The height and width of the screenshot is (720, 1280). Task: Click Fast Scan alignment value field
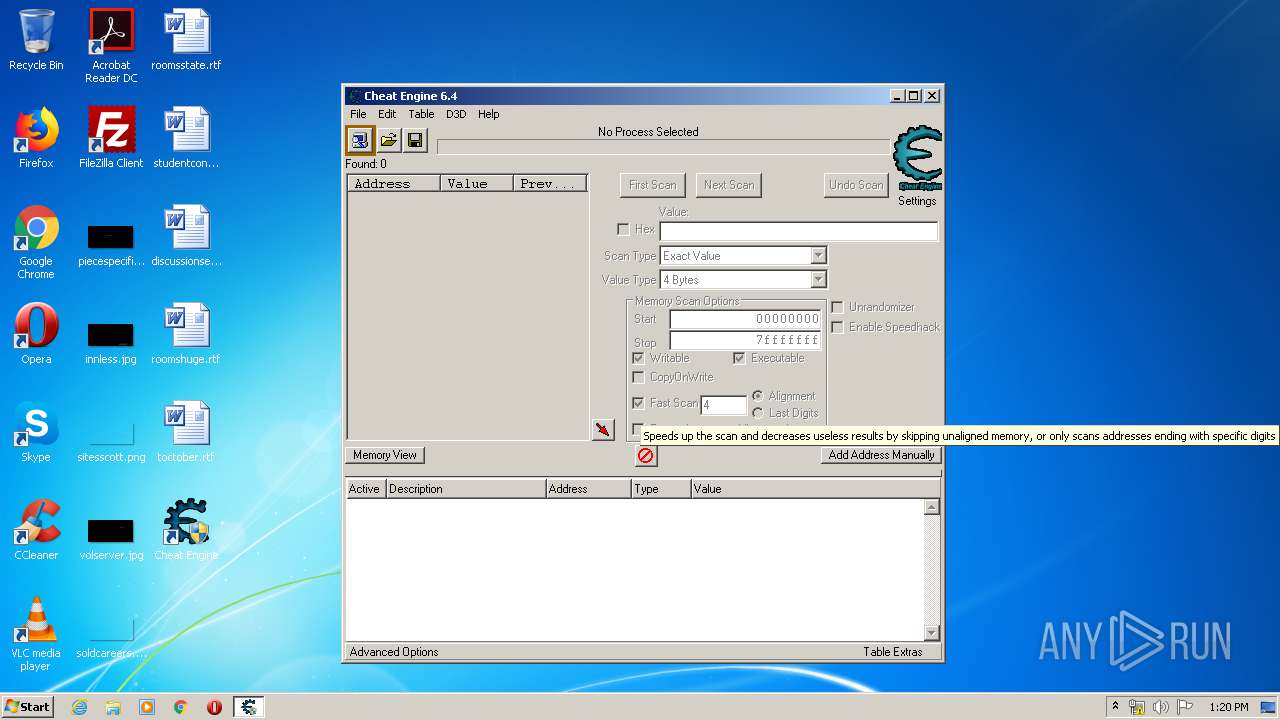point(723,405)
